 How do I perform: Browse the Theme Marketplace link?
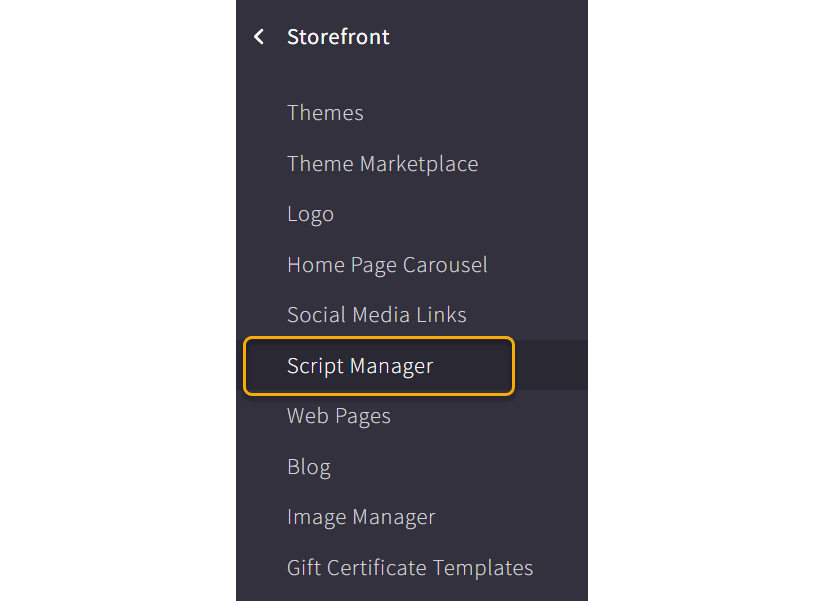[382, 164]
